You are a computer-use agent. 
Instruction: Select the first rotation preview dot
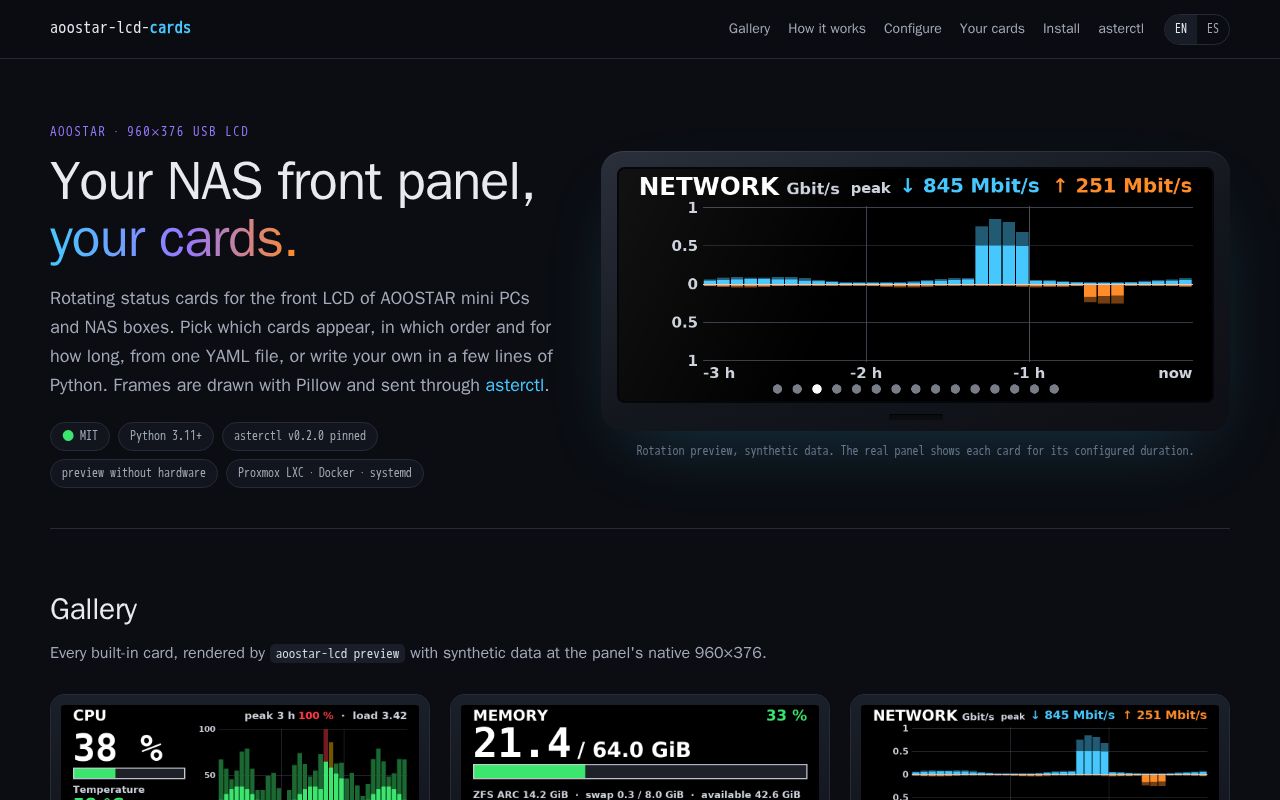click(777, 389)
